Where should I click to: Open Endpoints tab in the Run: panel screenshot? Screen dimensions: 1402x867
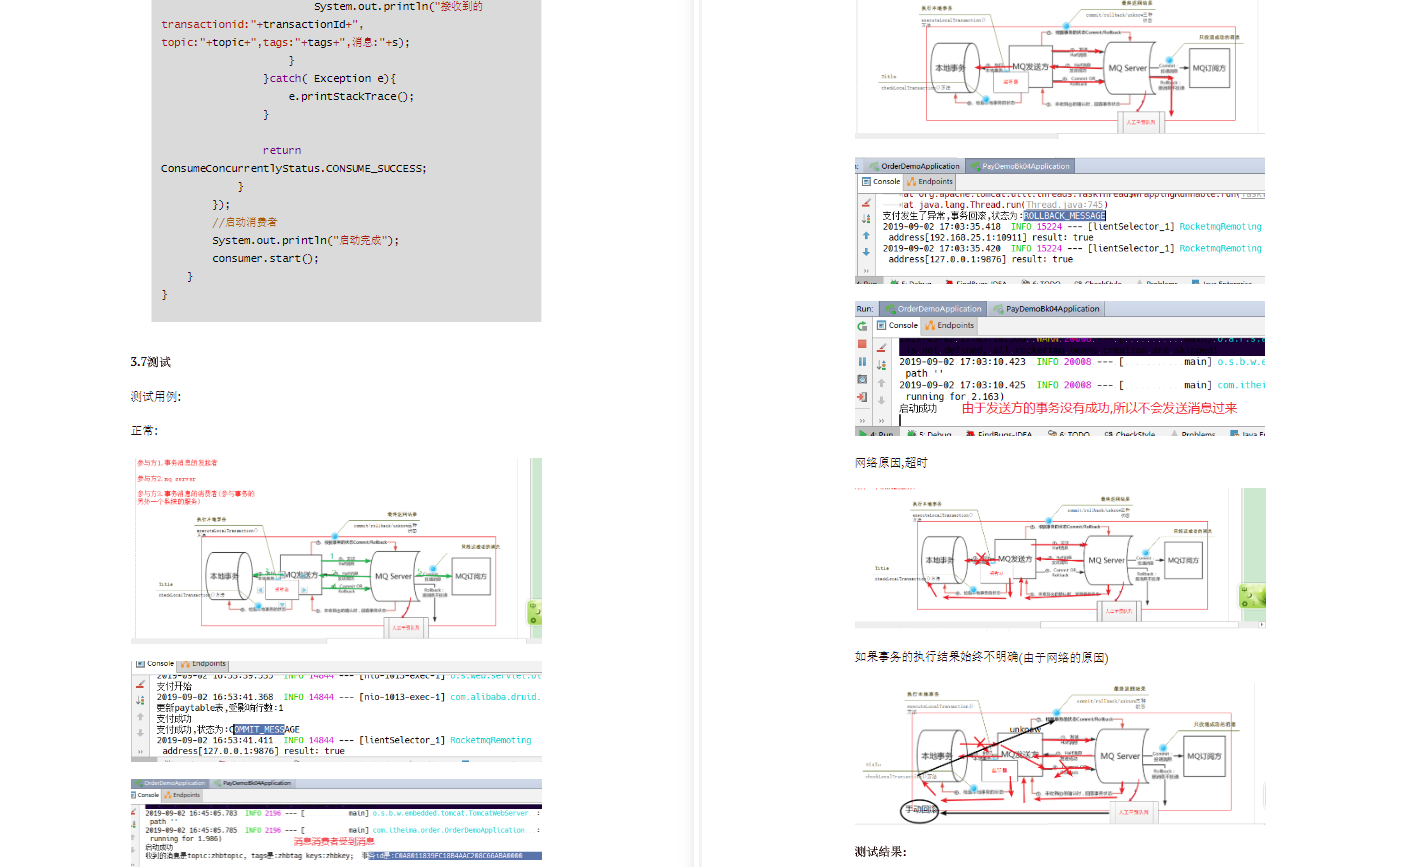click(x=949, y=325)
